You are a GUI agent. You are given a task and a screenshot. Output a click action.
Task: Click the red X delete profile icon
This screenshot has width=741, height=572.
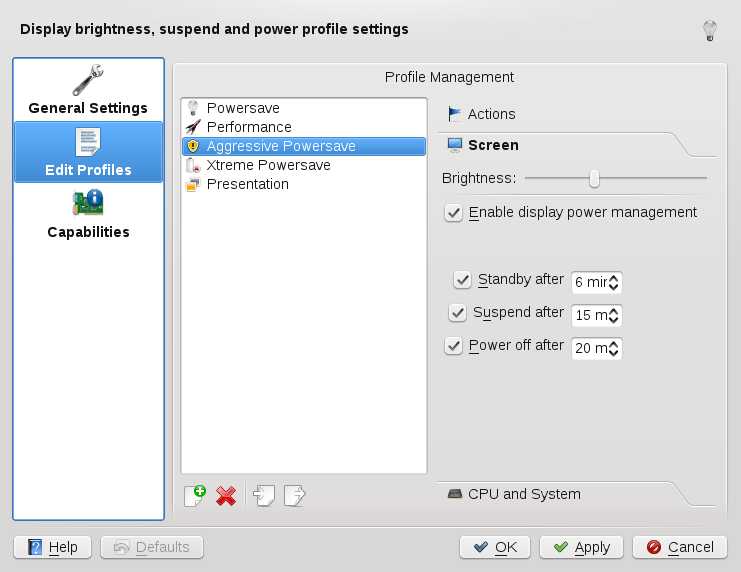tap(226, 495)
